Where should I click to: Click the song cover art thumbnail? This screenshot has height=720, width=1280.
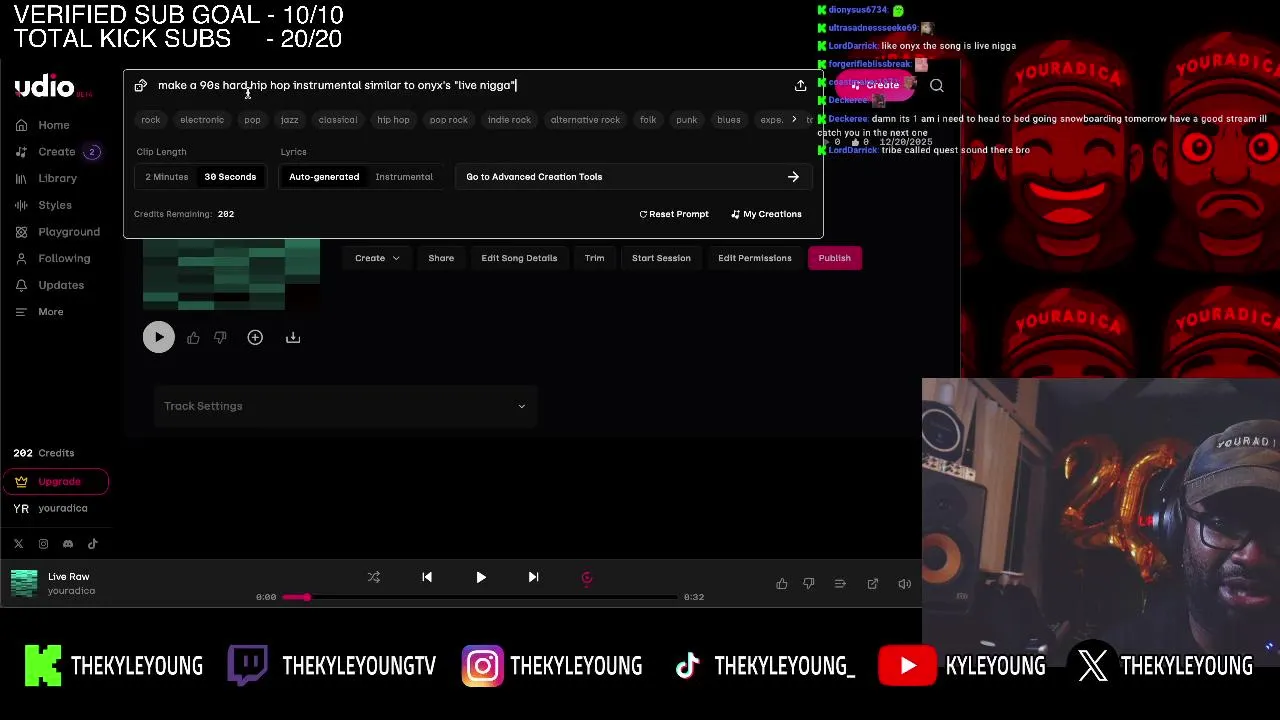(231, 275)
